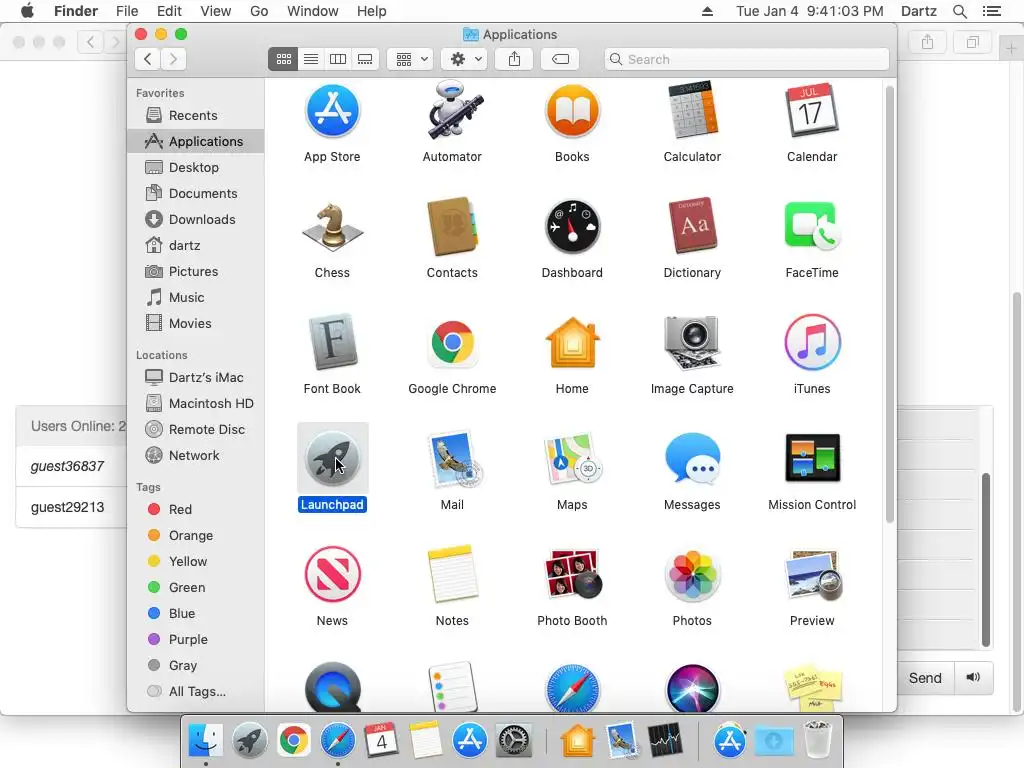Open Recents in the sidebar
This screenshot has width=1024, height=768.
point(196,116)
